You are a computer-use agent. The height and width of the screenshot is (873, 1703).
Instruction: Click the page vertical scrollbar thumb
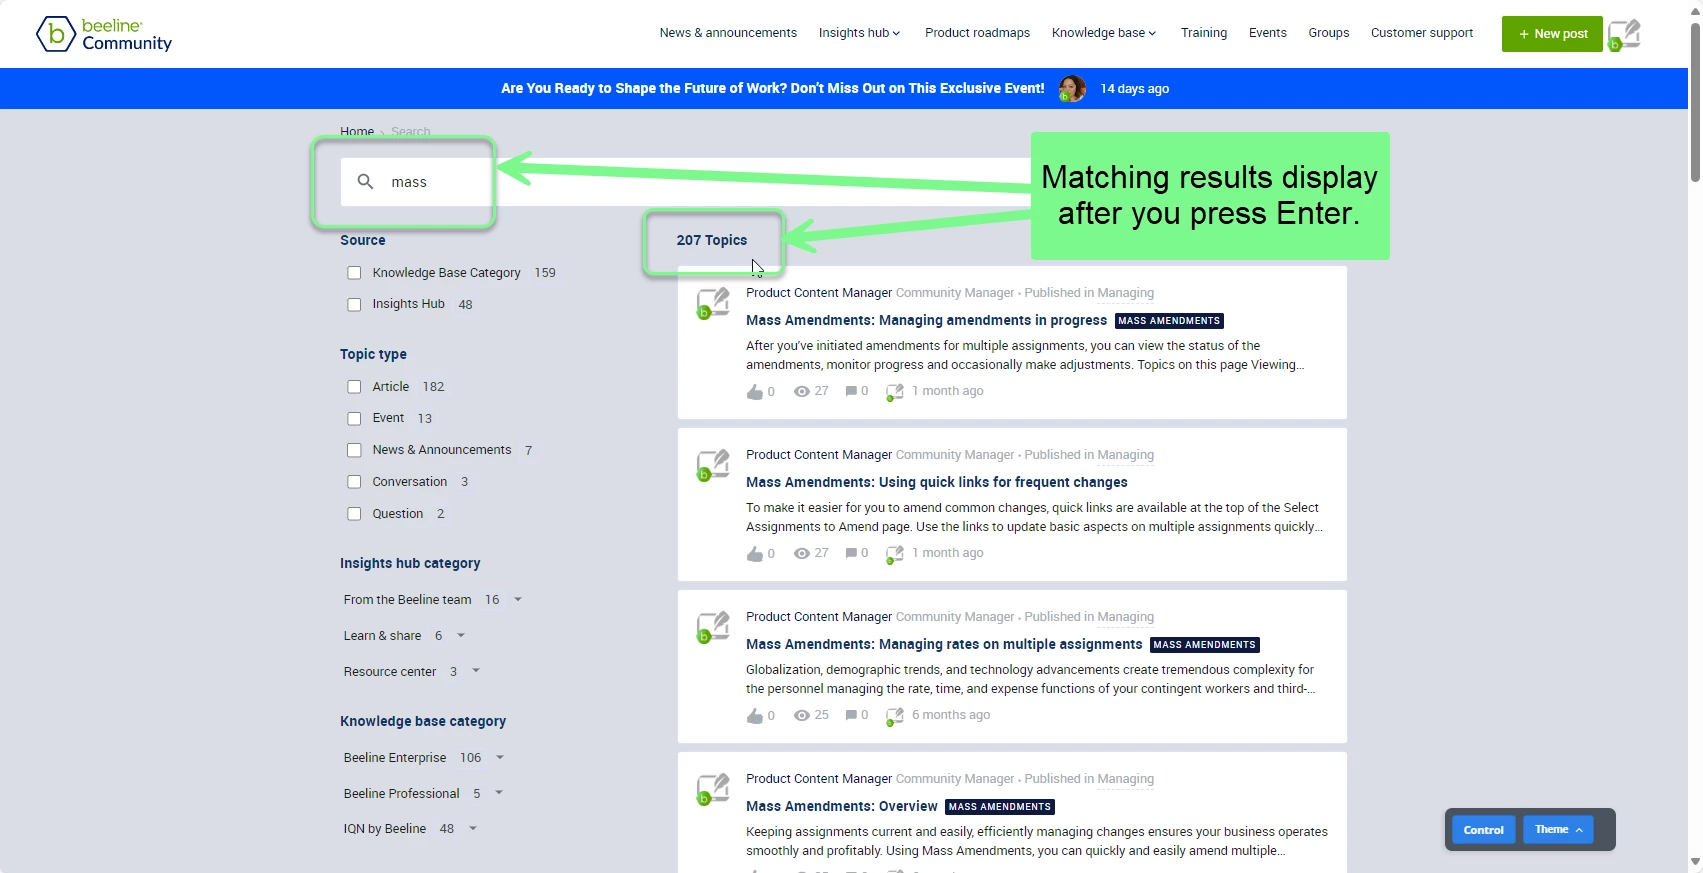[x=1695, y=100]
